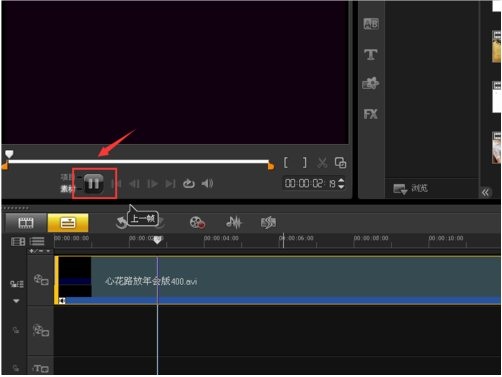Click timeline ruler at 00:00:06:00
The width and height of the screenshot is (502, 377).
pyautogui.click(x=296, y=238)
